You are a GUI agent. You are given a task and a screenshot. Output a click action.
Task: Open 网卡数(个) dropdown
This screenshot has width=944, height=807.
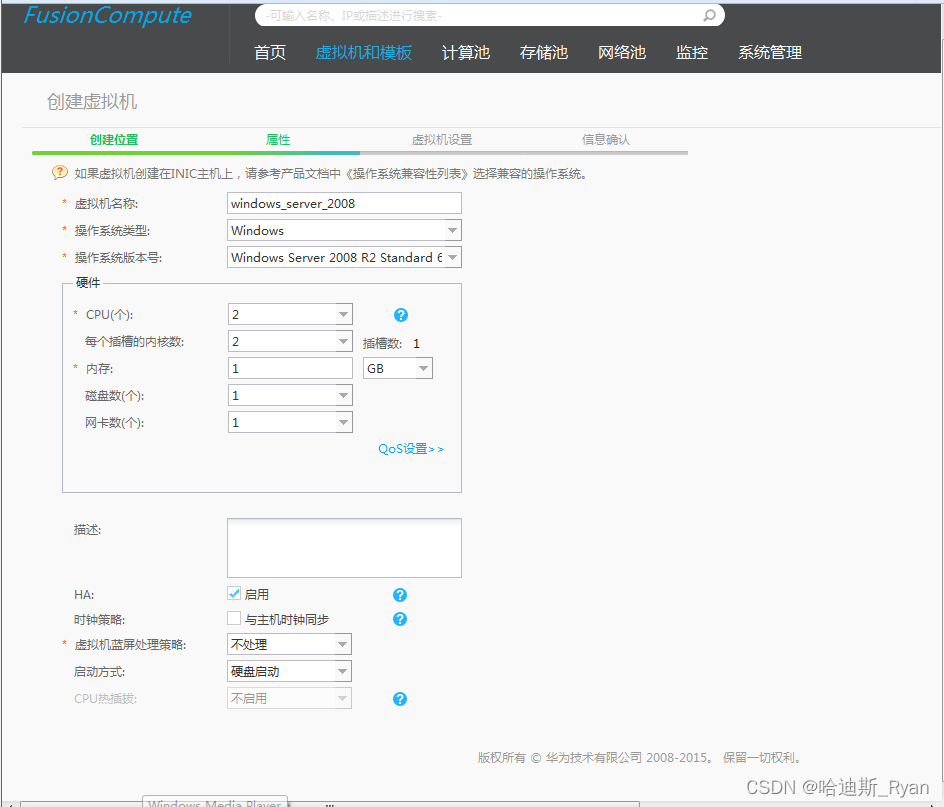[x=290, y=422]
